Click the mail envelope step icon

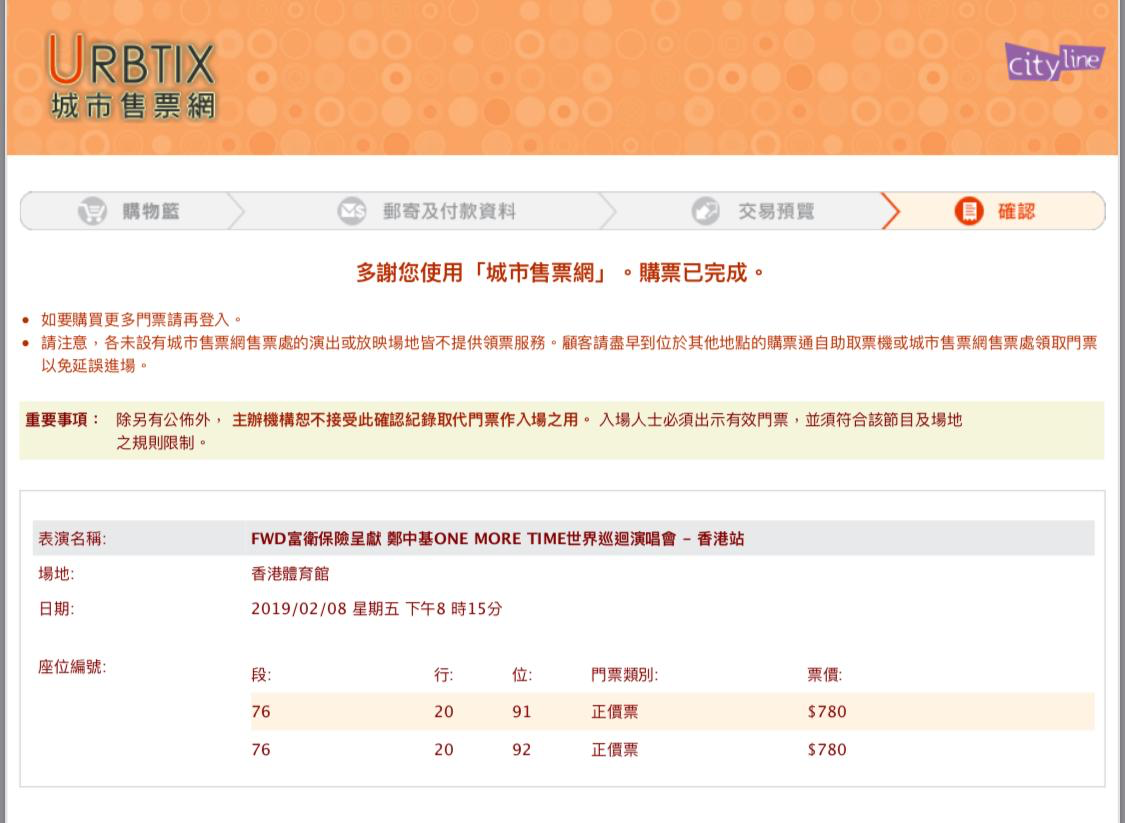[352, 211]
